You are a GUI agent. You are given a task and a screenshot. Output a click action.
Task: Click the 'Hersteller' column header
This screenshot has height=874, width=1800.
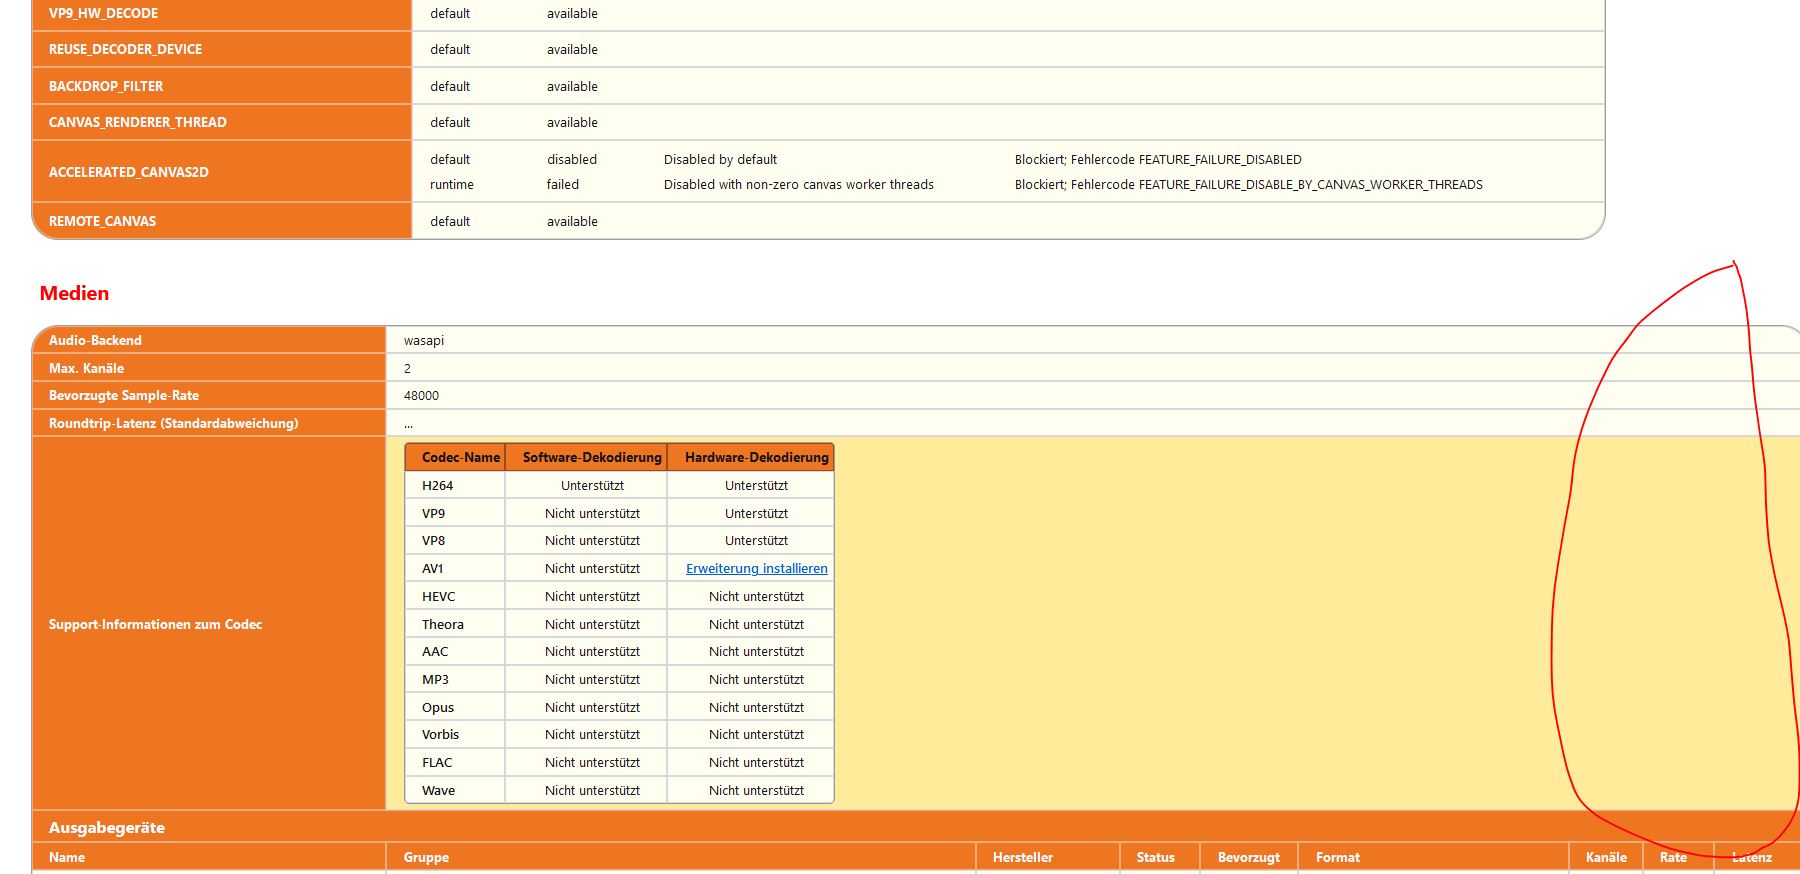tap(1023, 858)
